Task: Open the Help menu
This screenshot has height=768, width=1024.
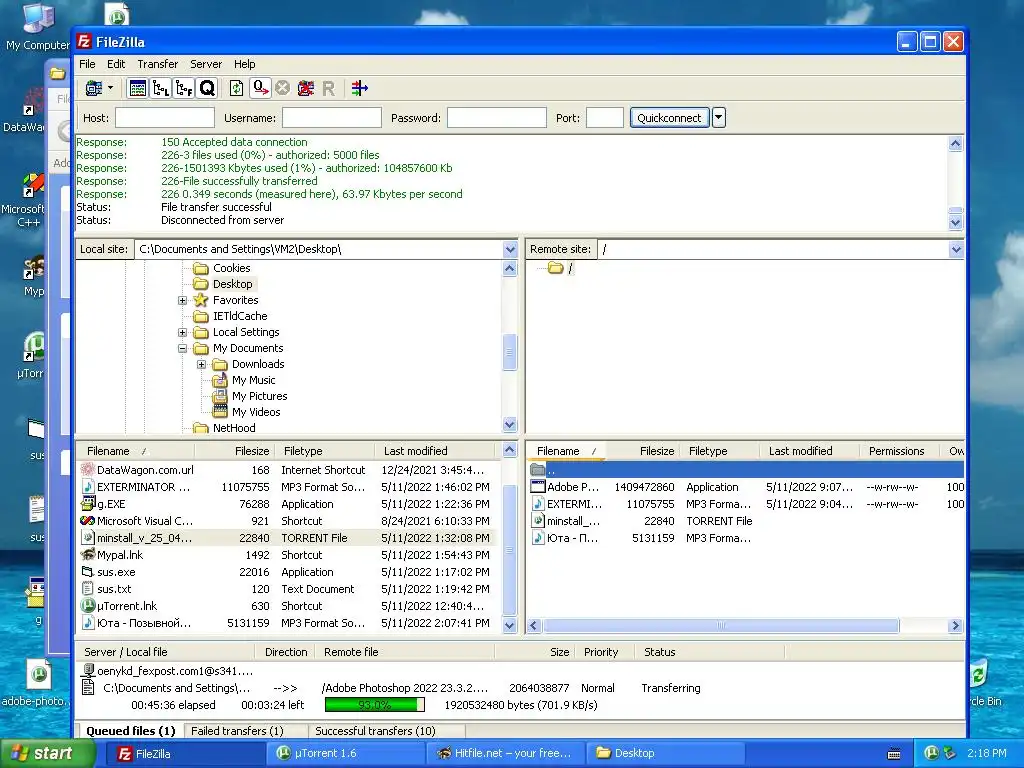Action: [244, 64]
